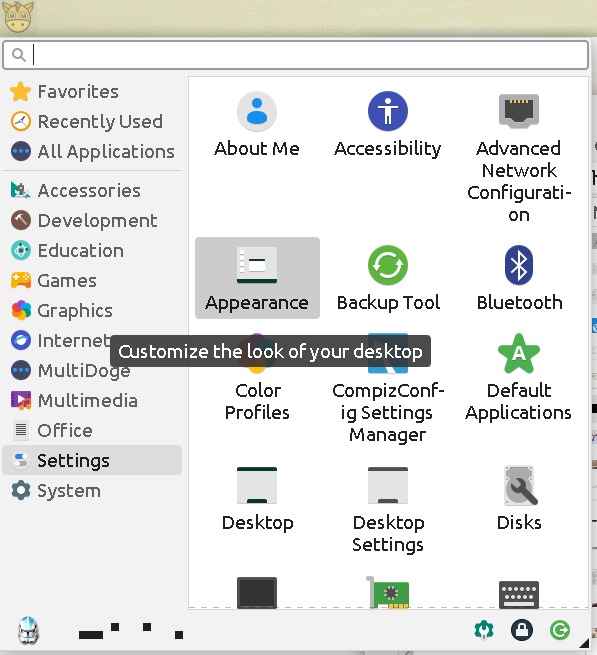Open the Education category

(x=92, y=251)
